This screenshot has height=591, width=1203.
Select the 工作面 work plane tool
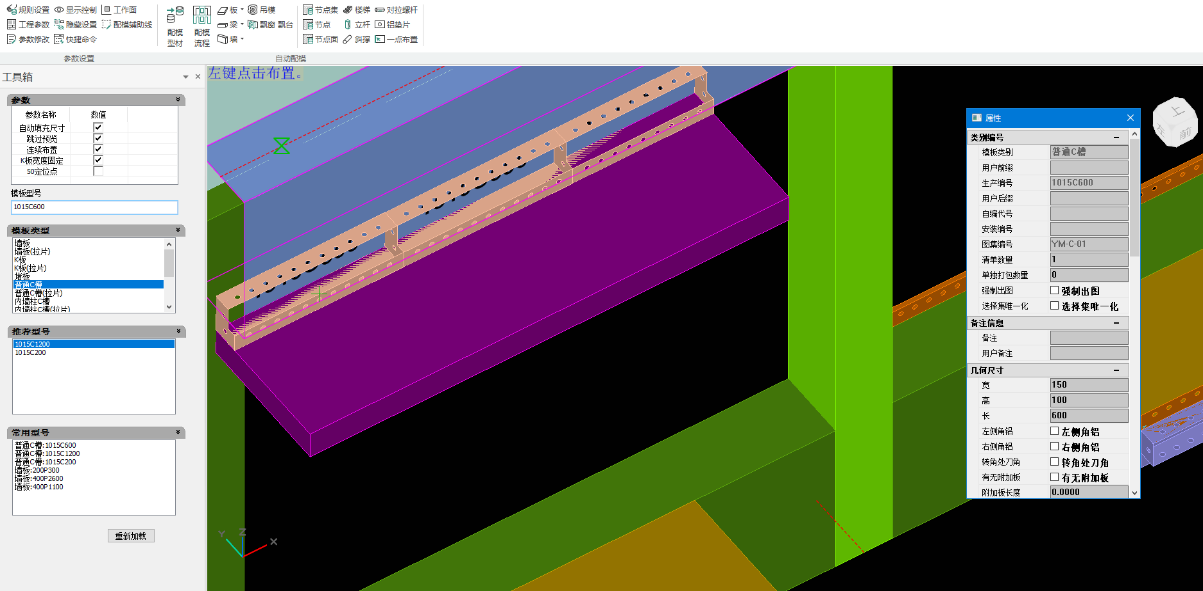[x=118, y=9]
